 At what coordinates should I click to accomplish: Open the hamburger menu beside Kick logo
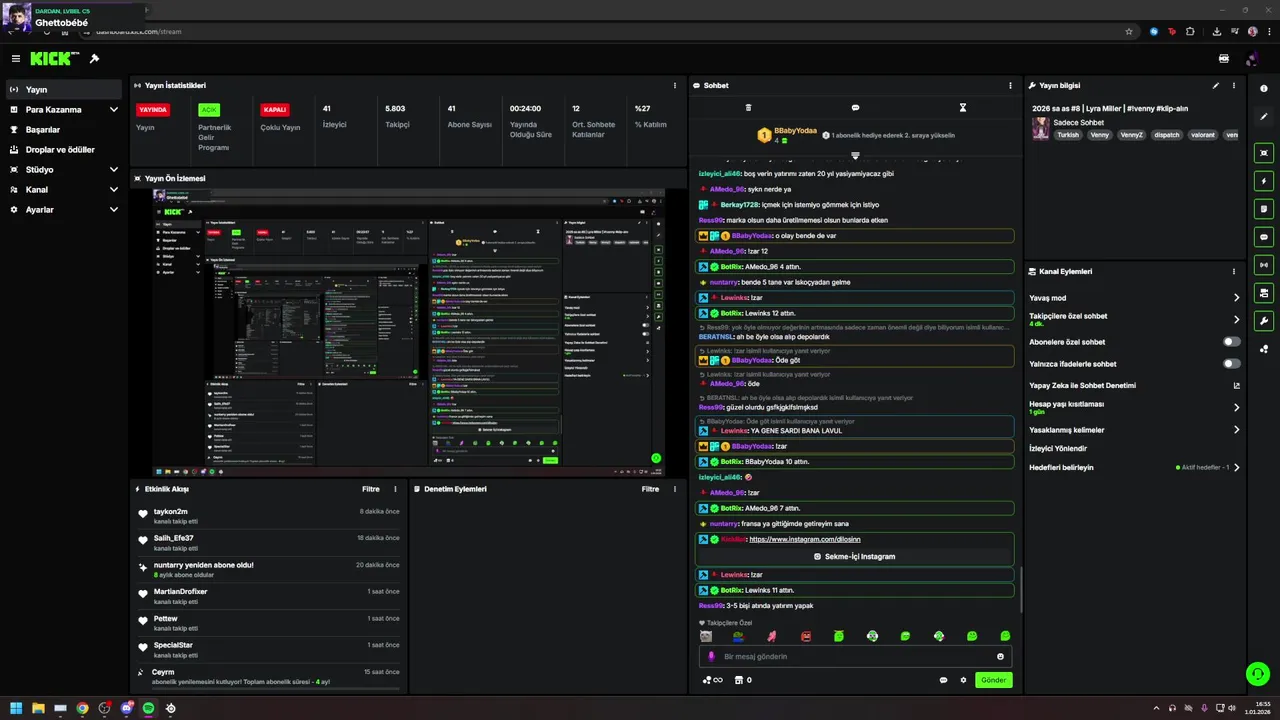click(16, 59)
